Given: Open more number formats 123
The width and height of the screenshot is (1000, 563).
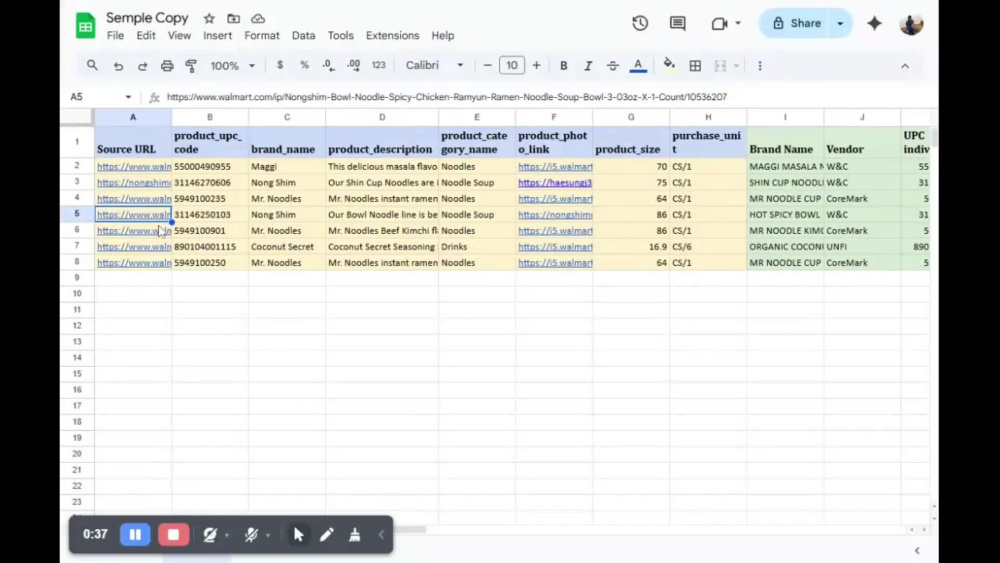Looking at the screenshot, I should point(379,65).
